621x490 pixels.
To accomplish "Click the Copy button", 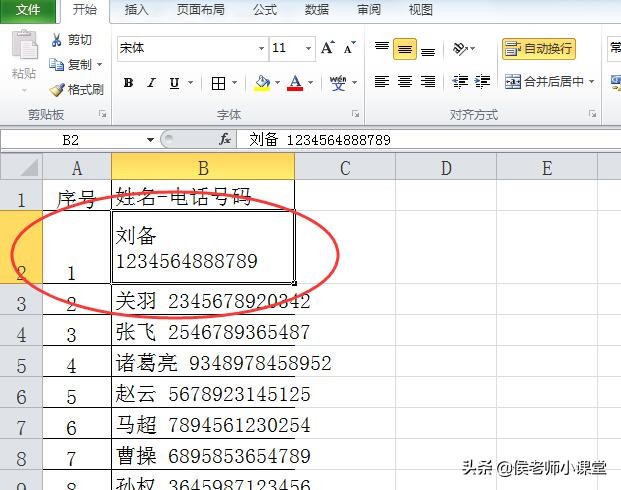I will (70, 64).
